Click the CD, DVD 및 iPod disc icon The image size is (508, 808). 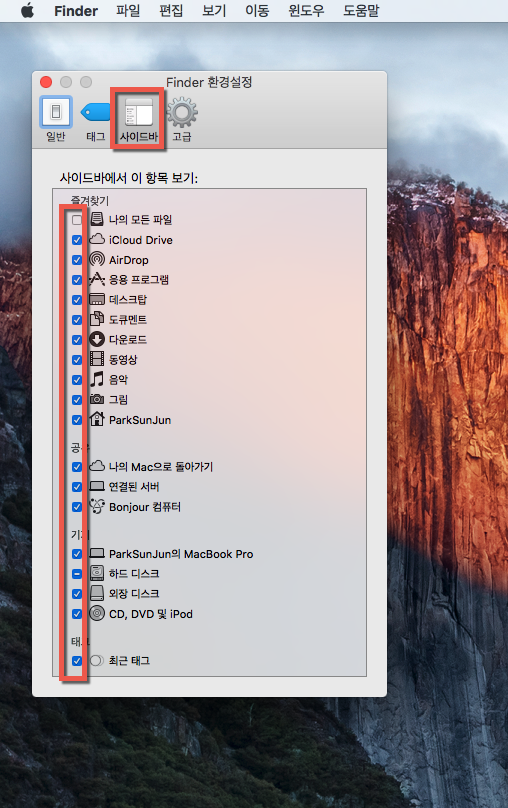tap(97, 613)
